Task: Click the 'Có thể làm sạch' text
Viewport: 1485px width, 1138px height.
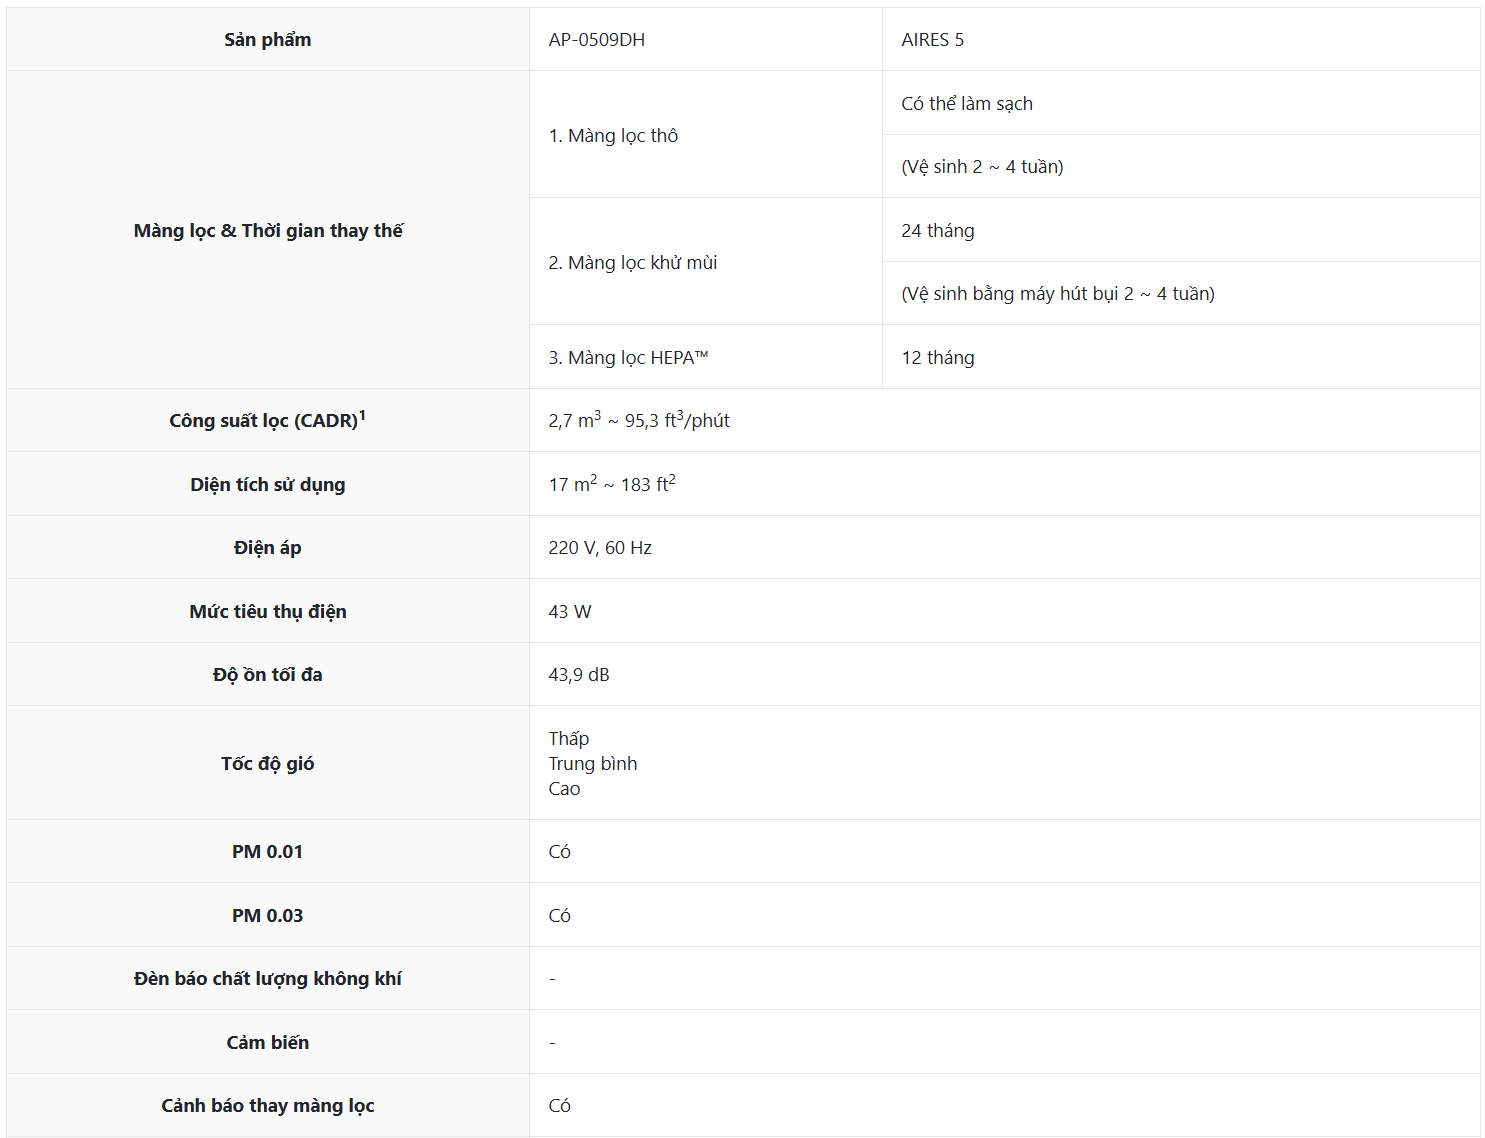Action: [966, 104]
